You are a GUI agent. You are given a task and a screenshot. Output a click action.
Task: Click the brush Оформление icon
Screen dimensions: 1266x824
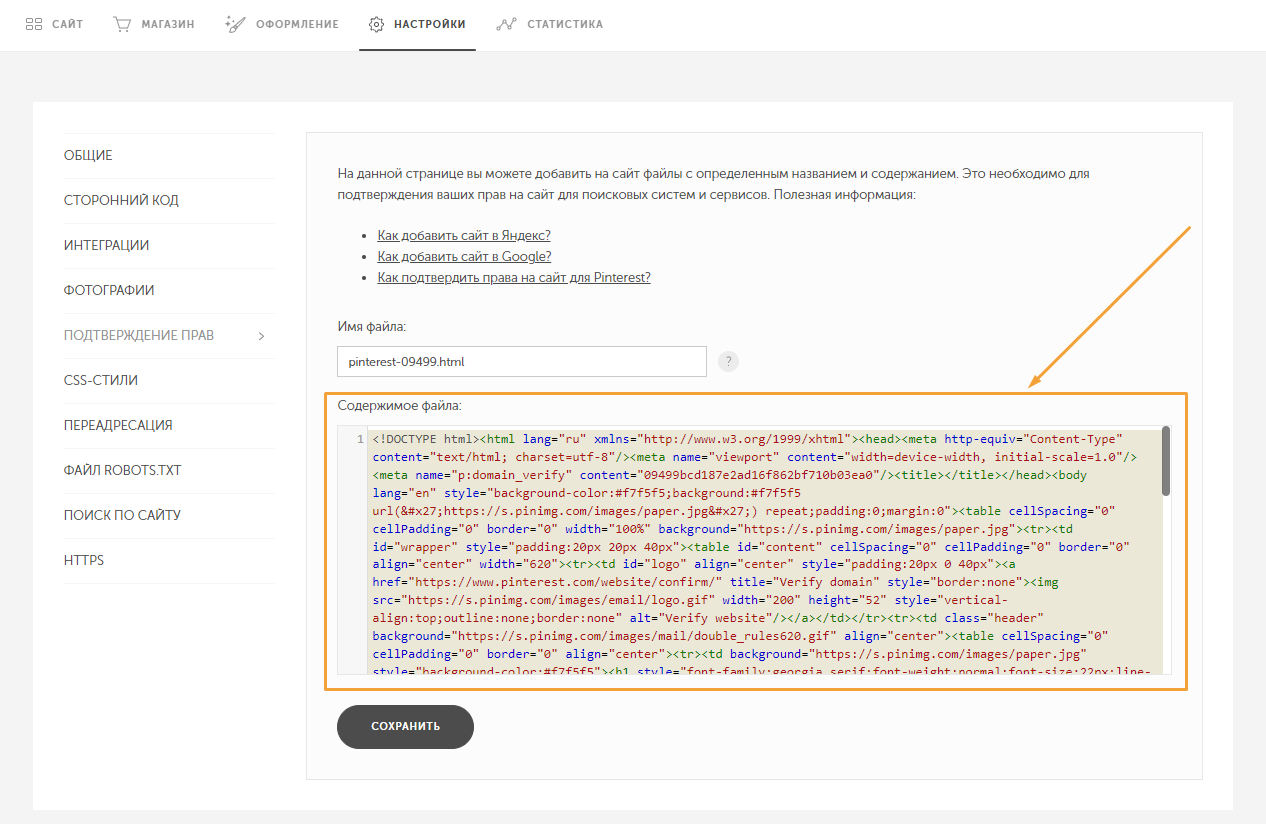click(x=235, y=24)
